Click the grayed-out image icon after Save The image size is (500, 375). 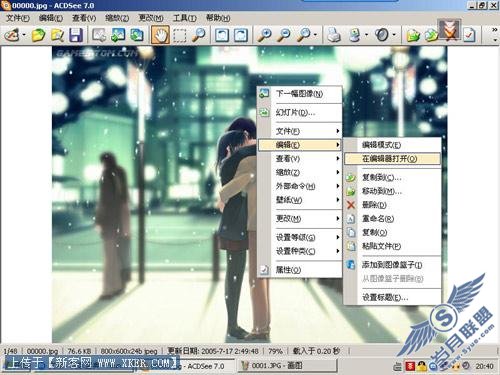tap(99, 35)
